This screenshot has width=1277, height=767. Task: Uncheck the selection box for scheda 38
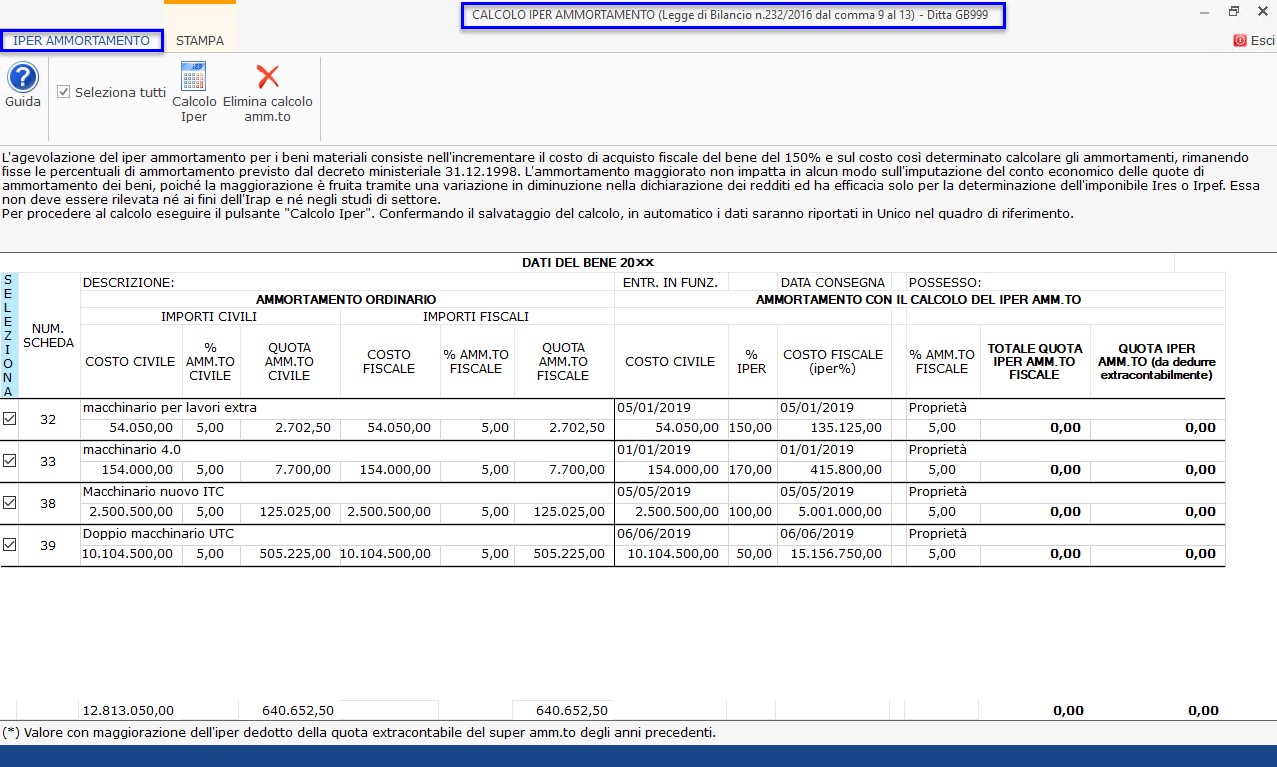pos(10,503)
